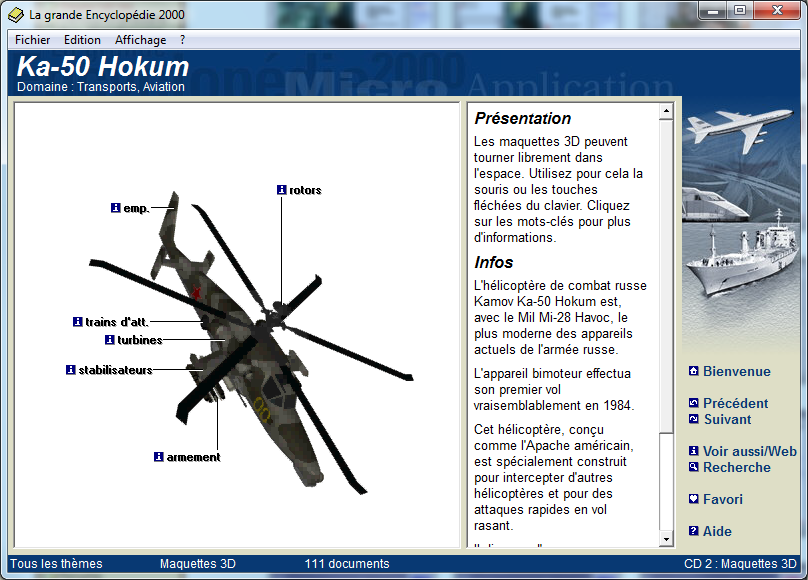This screenshot has height=580, width=808.
Task: Open the Recherche search
Action: coord(737,467)
